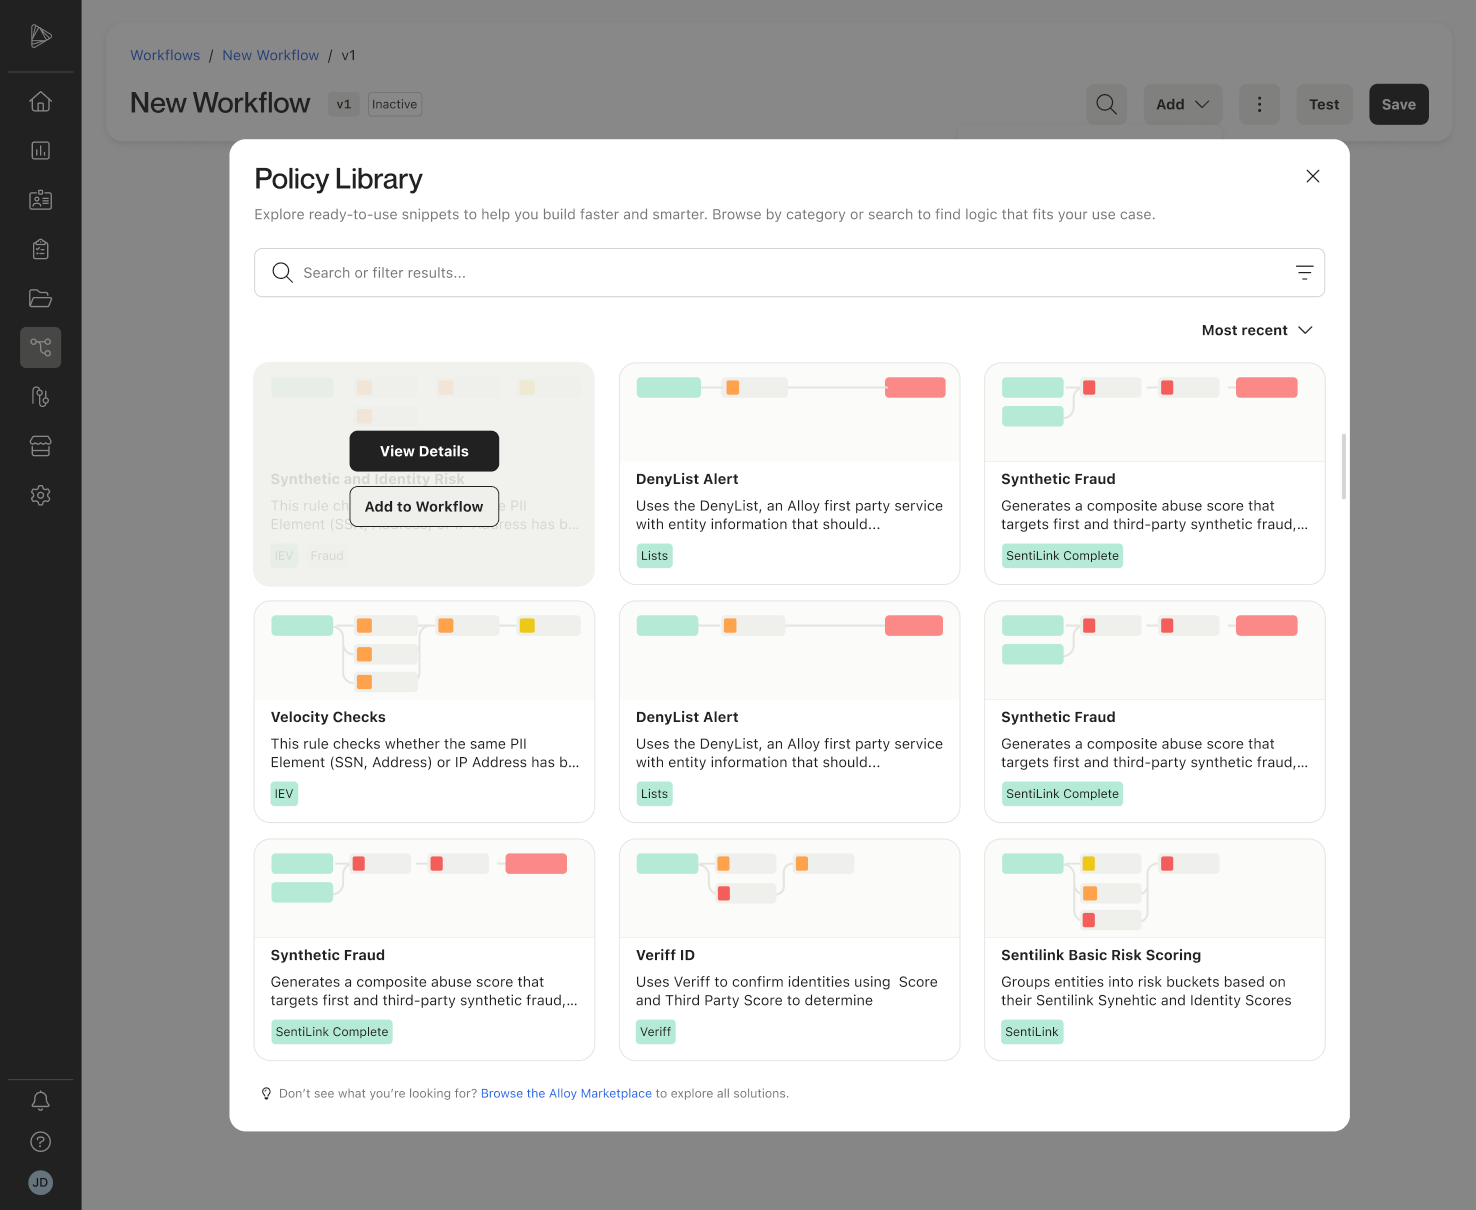
Task: Expand the Add dropdown button
Action: (x=1182, y=104)
